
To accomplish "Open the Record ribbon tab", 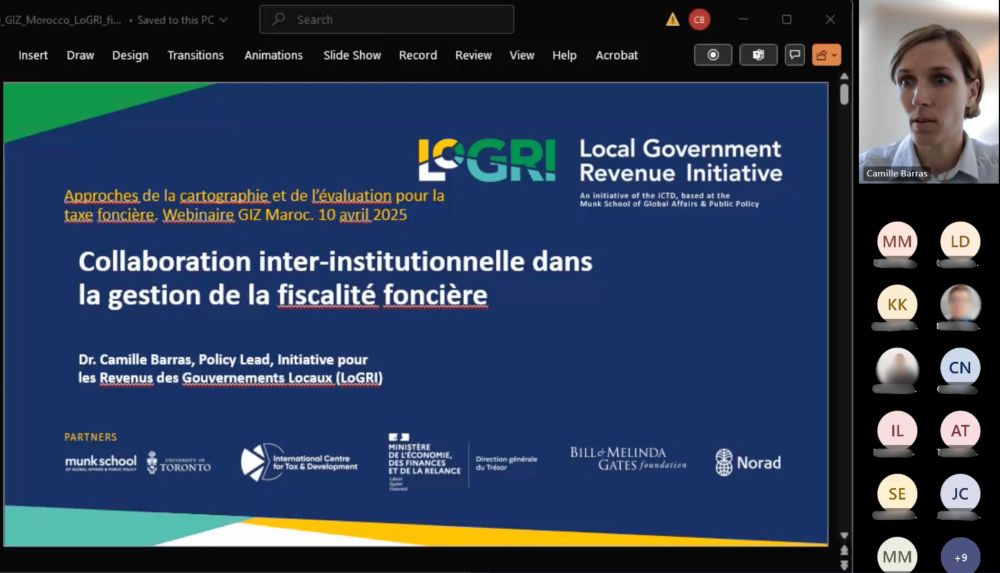I will point(418,56).
